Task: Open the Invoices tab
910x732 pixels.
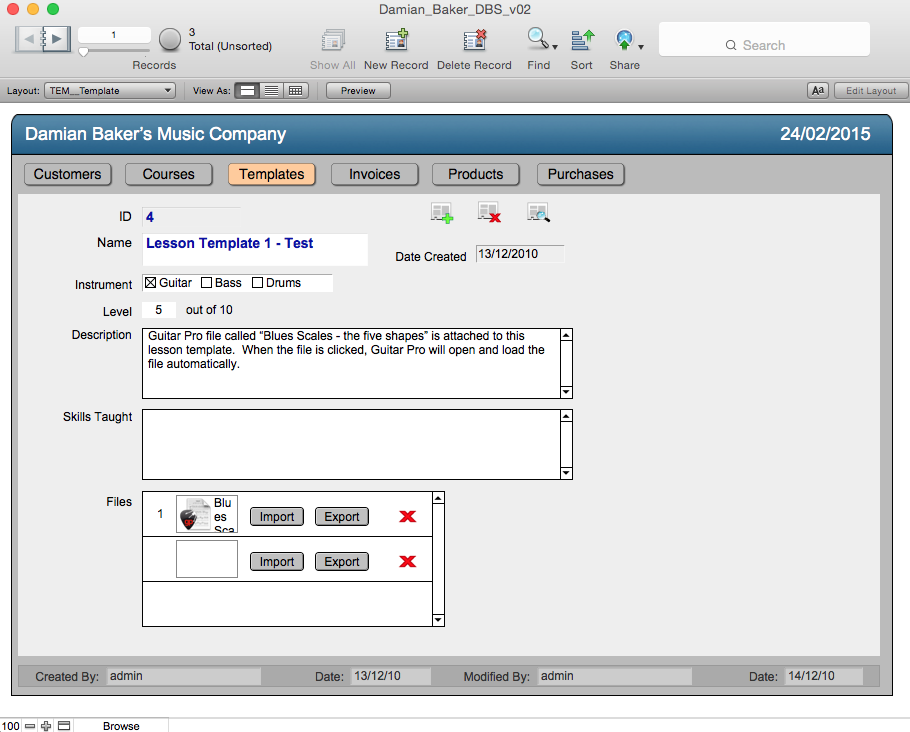Action: (x=374, y=174)
